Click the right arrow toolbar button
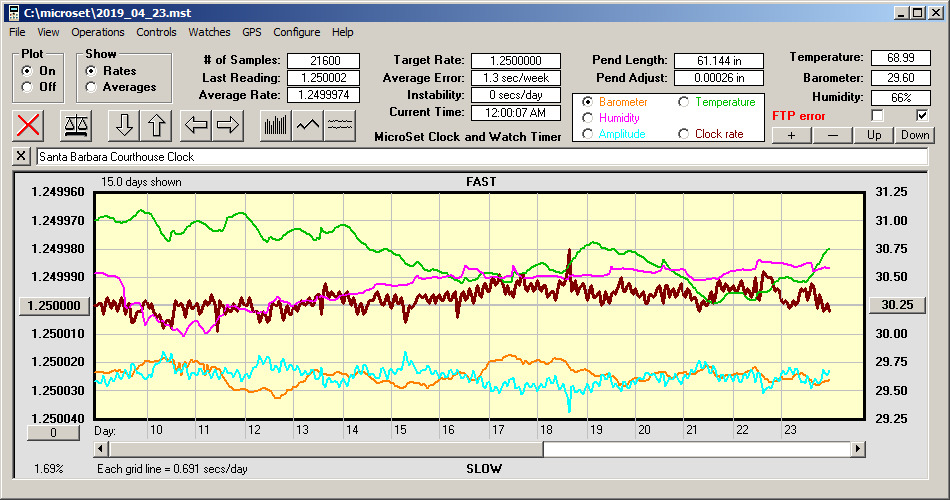The height and width of the screenshot is (500, 950). pos(228,125)
